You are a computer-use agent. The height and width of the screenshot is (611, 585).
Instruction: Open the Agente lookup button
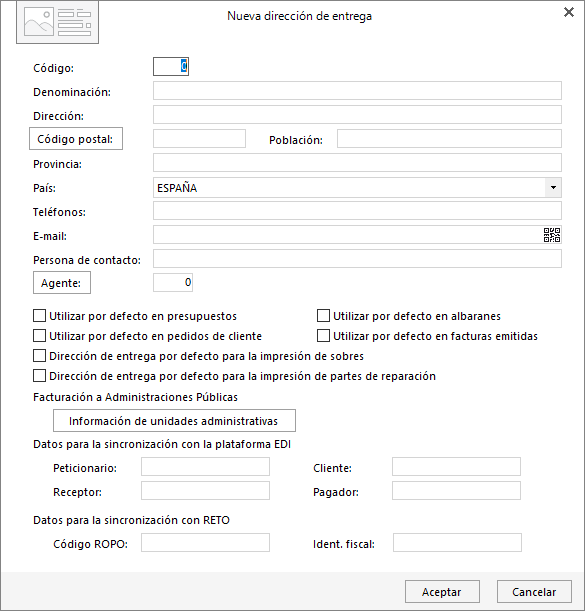pos(62,283)
